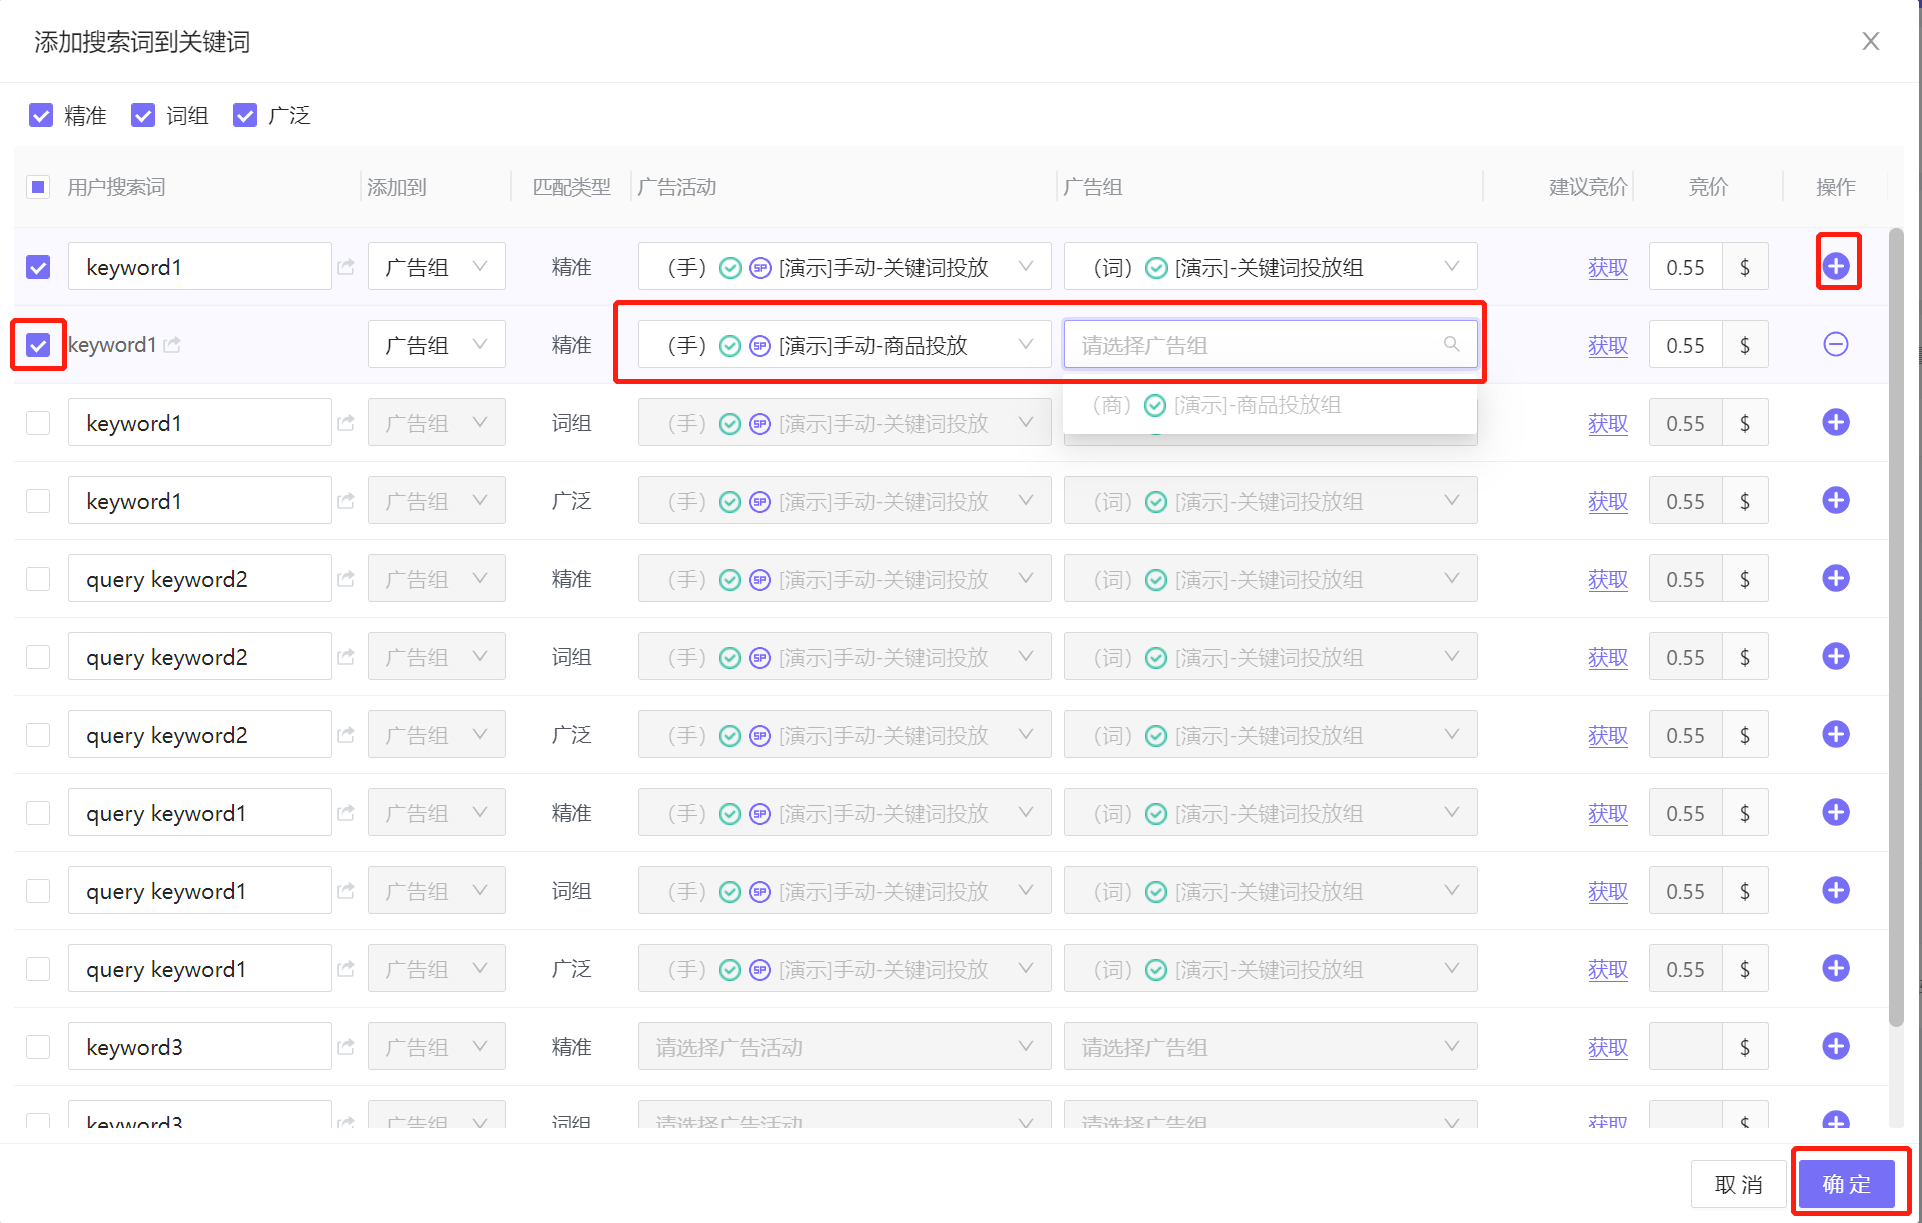Click 获取 link in first keyword1 row
This screenshot has width=1922, height=1223.
1608,268
